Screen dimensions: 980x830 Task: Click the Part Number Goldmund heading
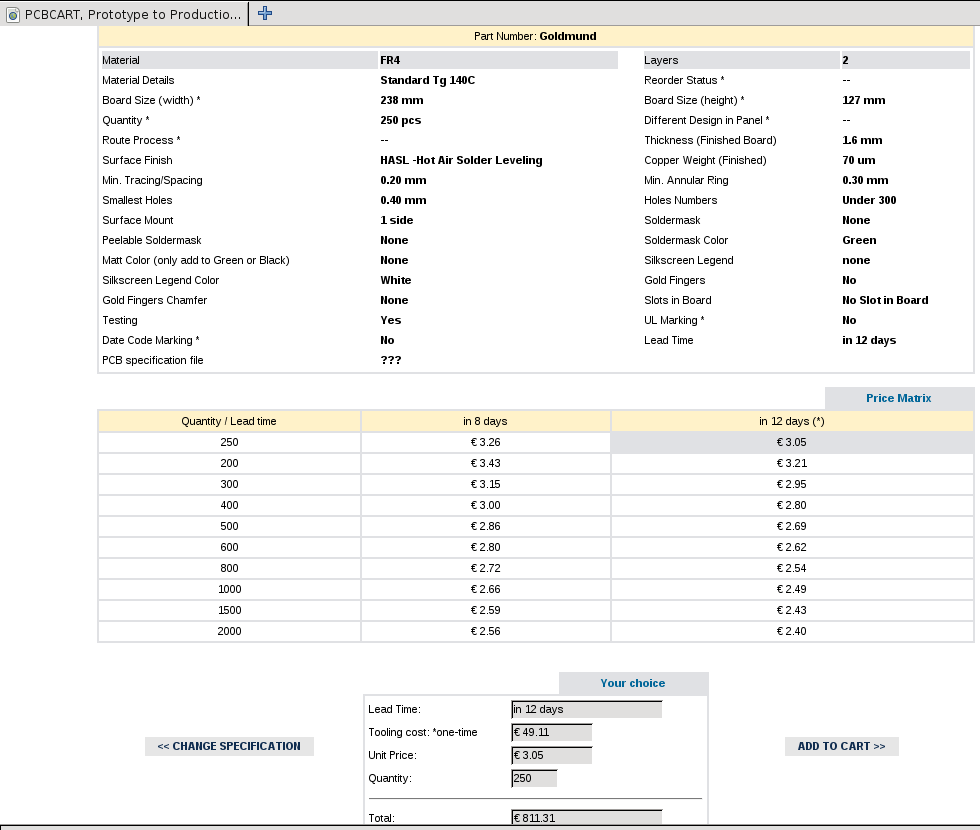click(536, 36)
